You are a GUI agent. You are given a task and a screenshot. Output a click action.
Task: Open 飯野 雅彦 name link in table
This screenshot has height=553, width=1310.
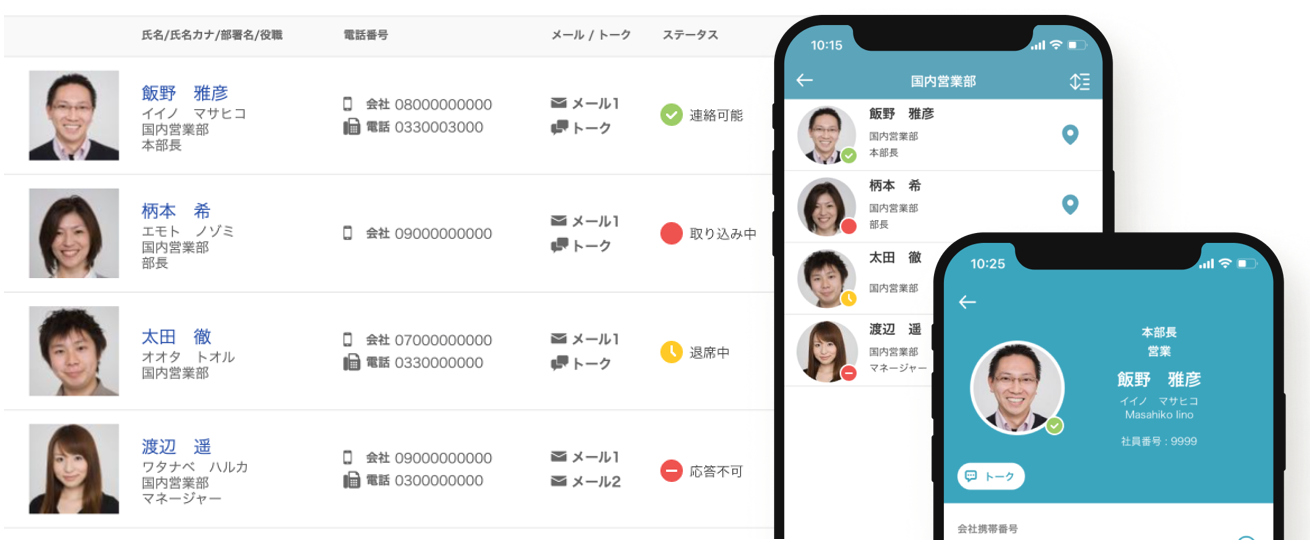(x=185, y=93)
